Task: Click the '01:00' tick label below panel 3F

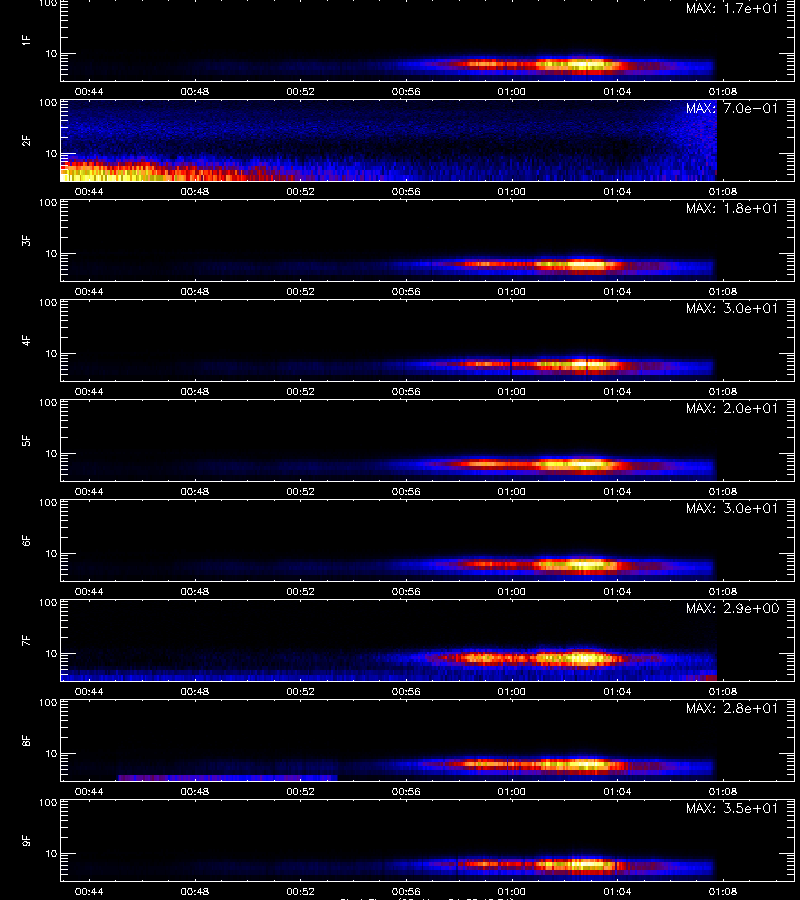Action: 511,292
